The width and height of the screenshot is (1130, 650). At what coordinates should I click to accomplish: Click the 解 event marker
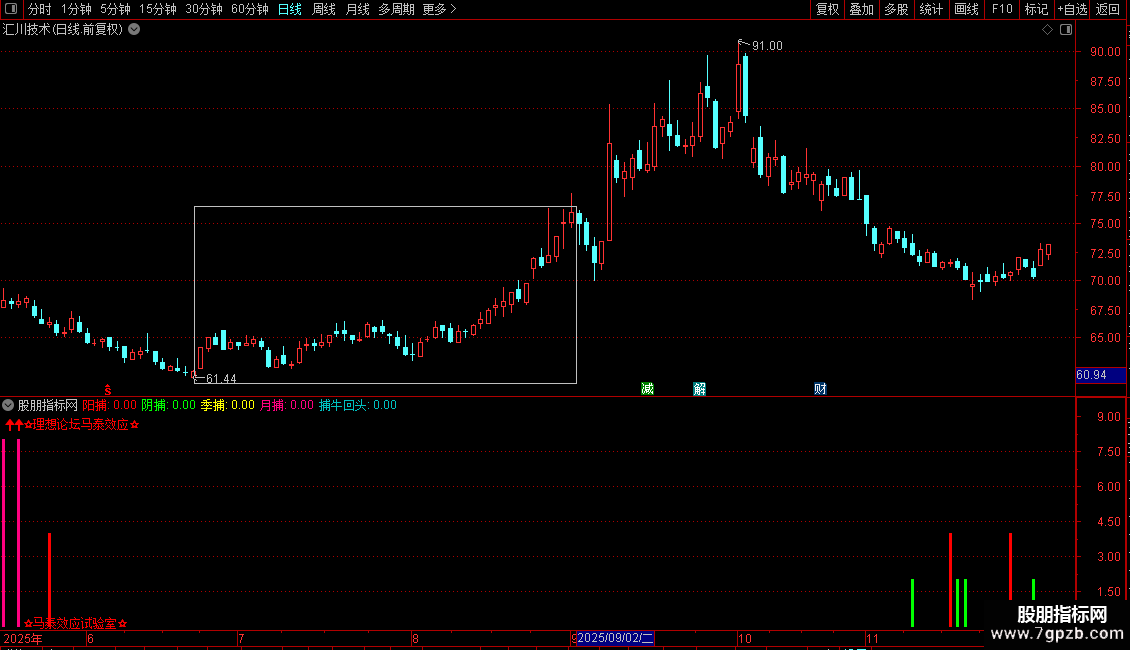(699, 389)
